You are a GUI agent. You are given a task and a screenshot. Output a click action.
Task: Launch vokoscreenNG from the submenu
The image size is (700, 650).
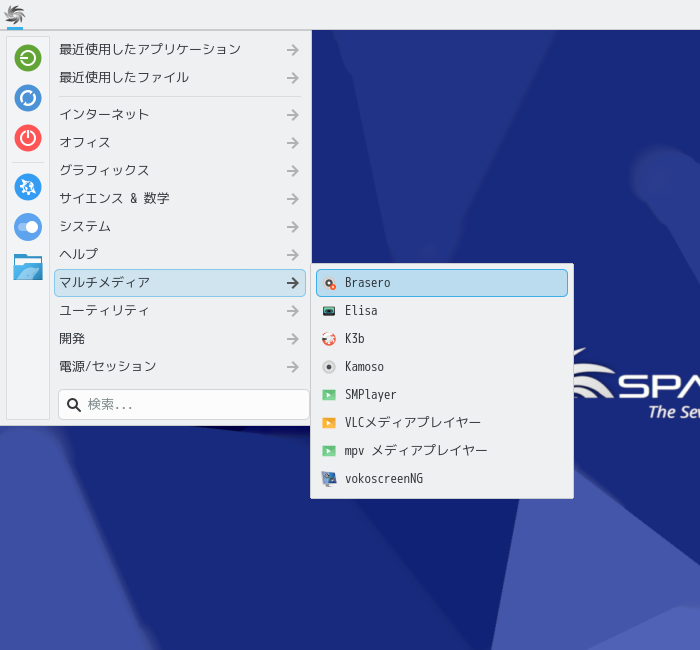(442, 479)
